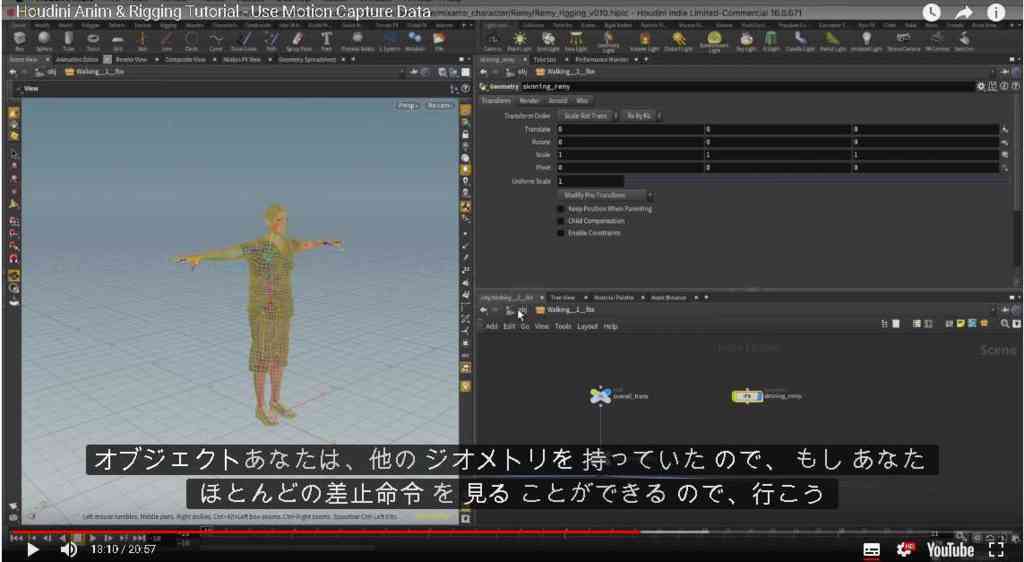Select the Box shelf tool
The width and height of the screenshot is (1024, 562).
click(20, 41)
